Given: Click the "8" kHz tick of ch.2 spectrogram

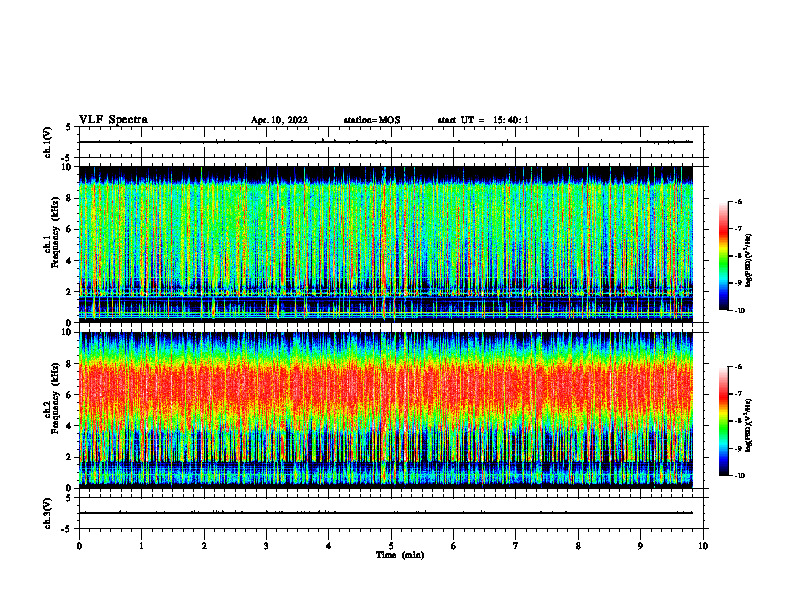Looking at the screenshot, I should (x=70, y=364).
